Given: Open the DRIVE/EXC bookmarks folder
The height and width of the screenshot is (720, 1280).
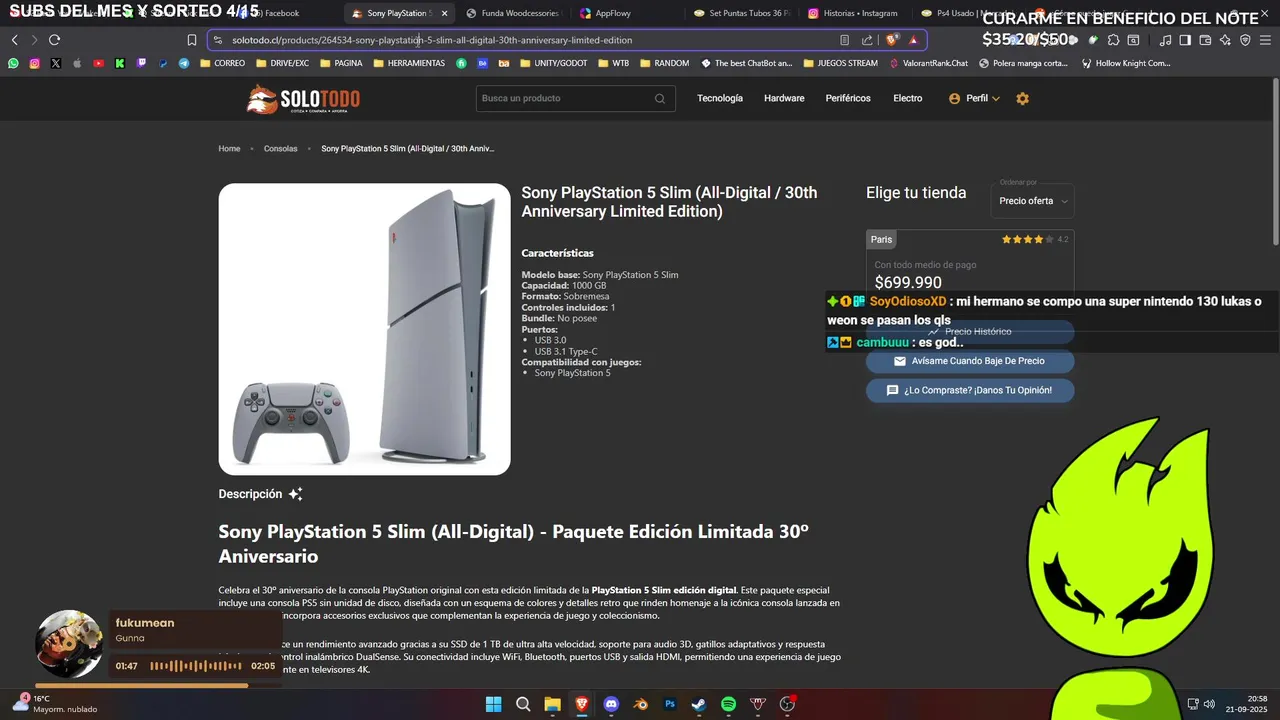Looking at the screenshot, I should click(283, 63).
